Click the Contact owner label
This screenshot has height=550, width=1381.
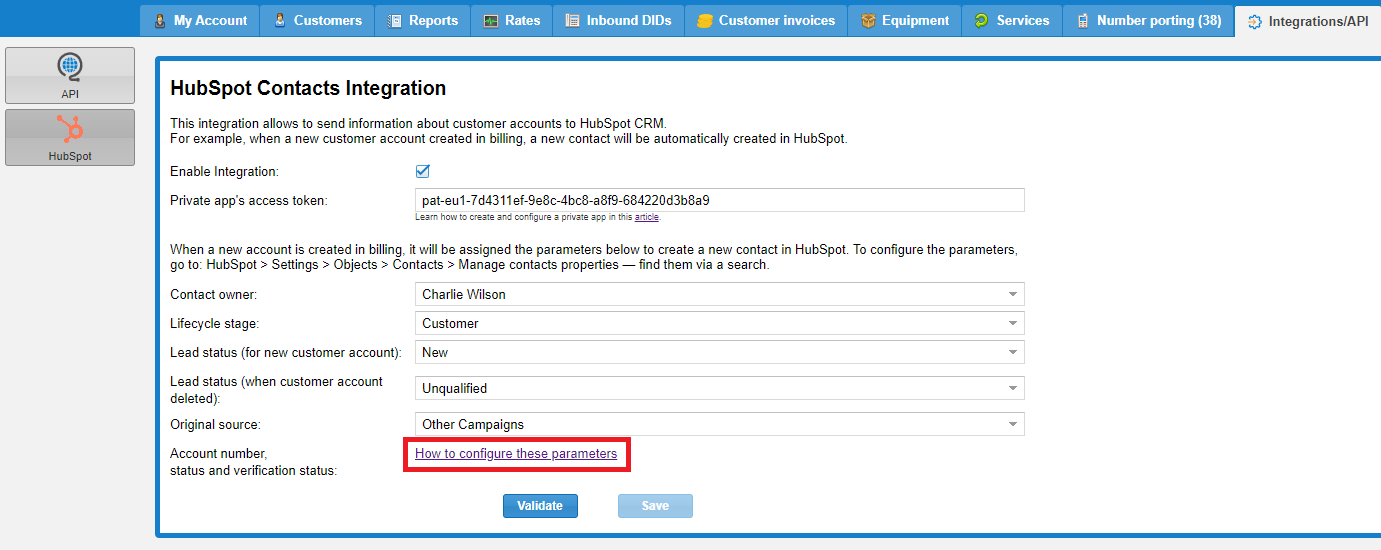coord(213,295)
